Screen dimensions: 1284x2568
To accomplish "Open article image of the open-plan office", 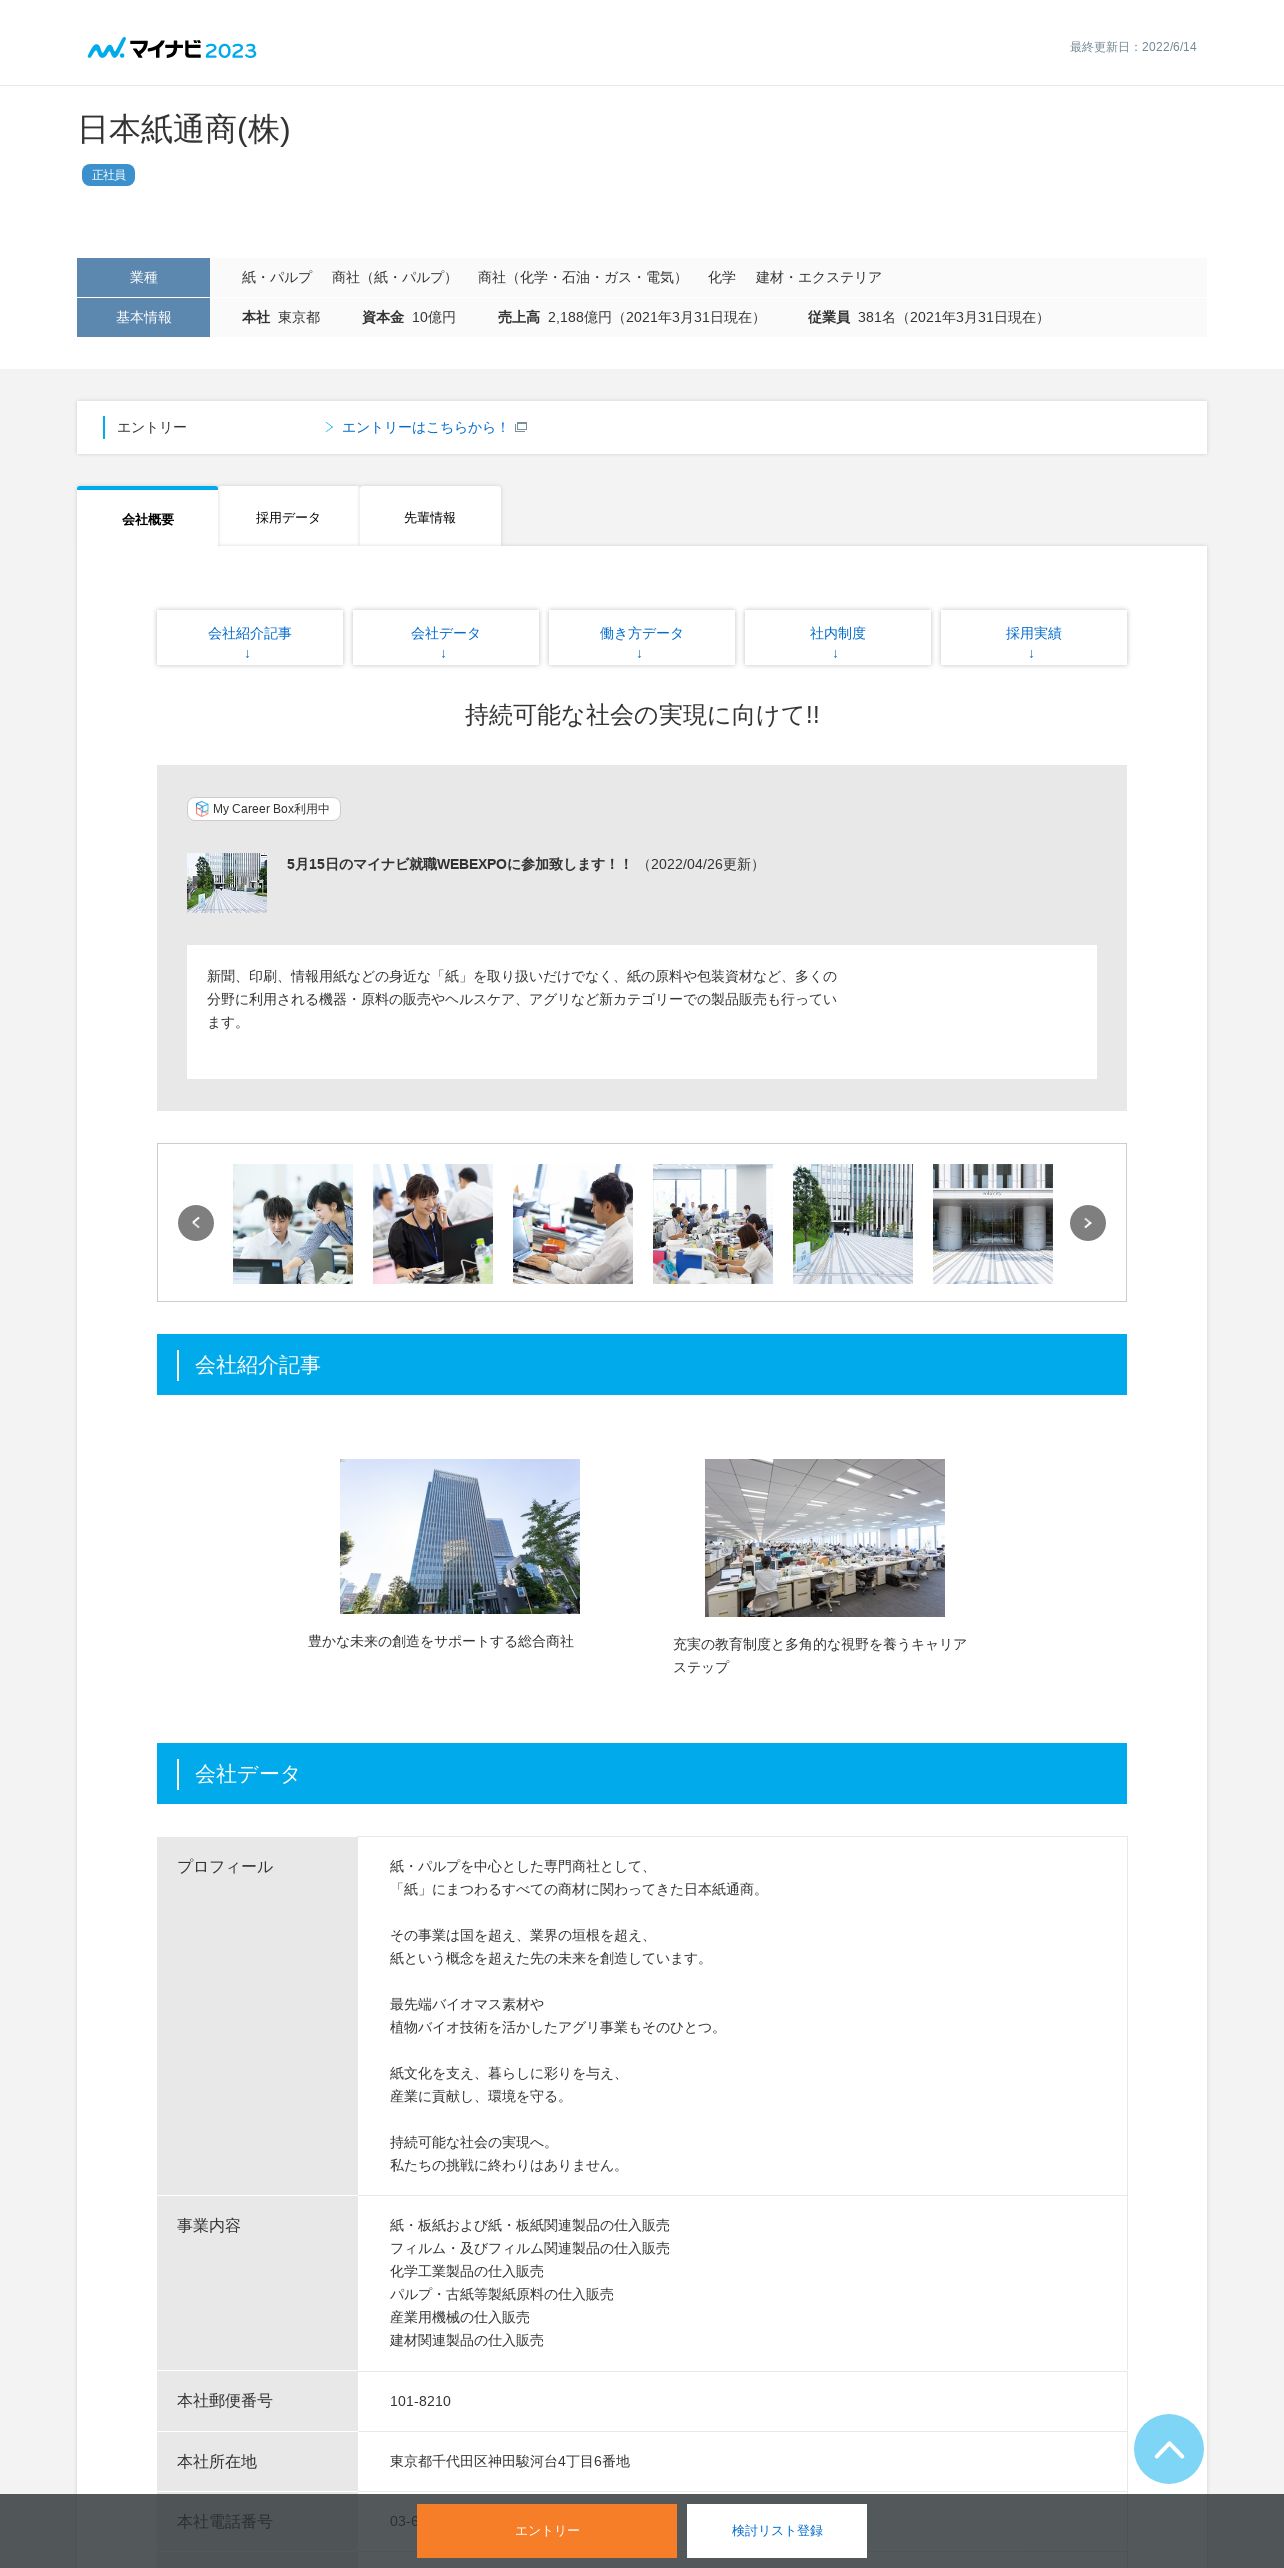I will click(x=825, y=1538).
